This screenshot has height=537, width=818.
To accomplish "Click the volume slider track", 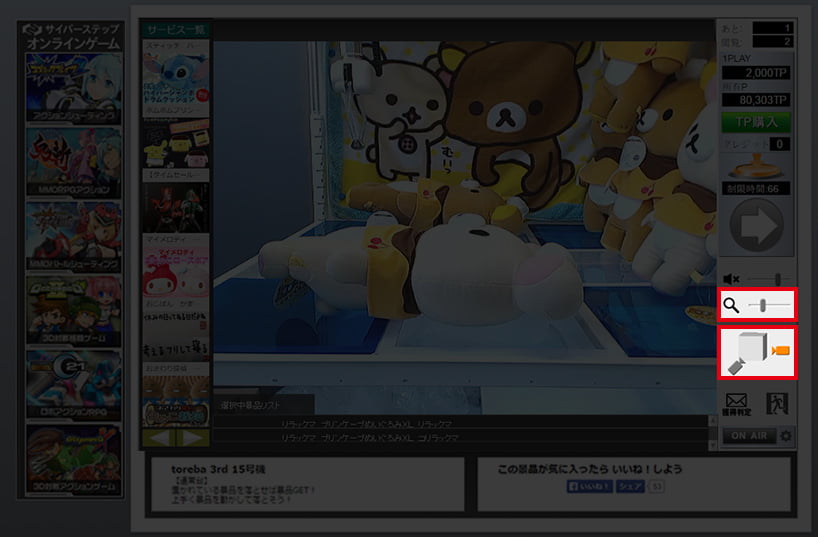I will [x=768, y=279].
